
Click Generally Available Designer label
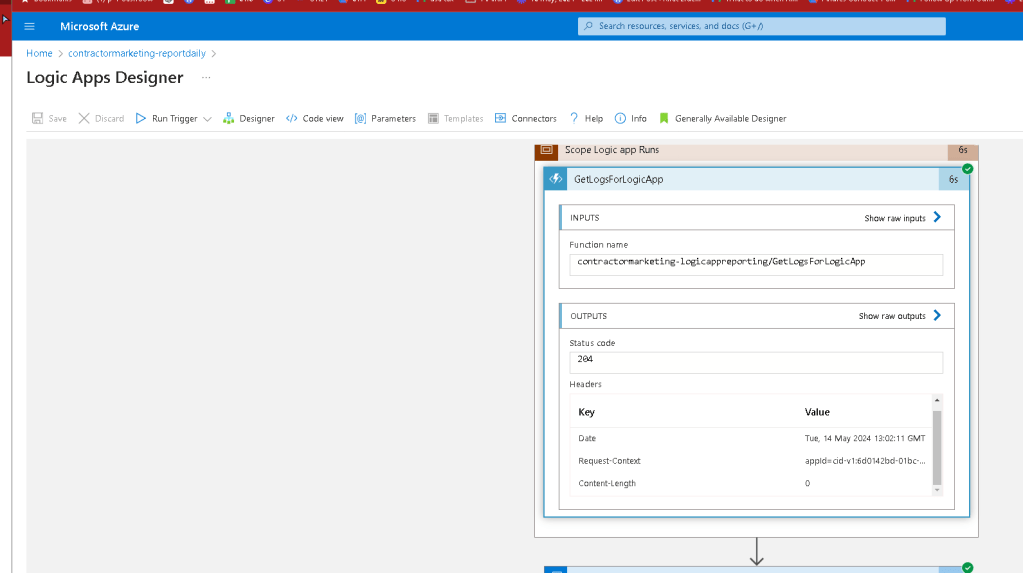pyautogui.click(x=731, y=119)
